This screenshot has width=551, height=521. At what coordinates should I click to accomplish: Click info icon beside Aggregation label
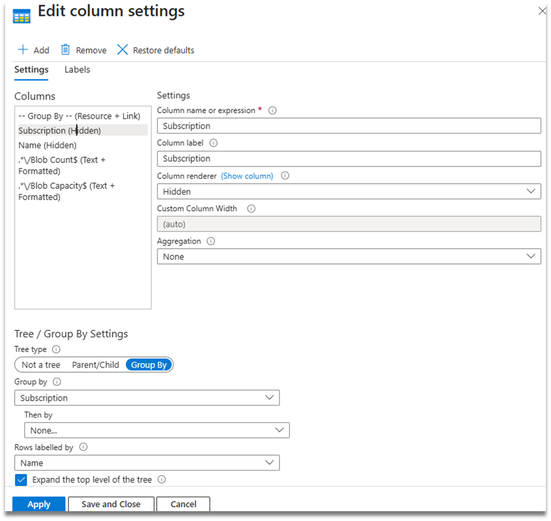[210, 241]
